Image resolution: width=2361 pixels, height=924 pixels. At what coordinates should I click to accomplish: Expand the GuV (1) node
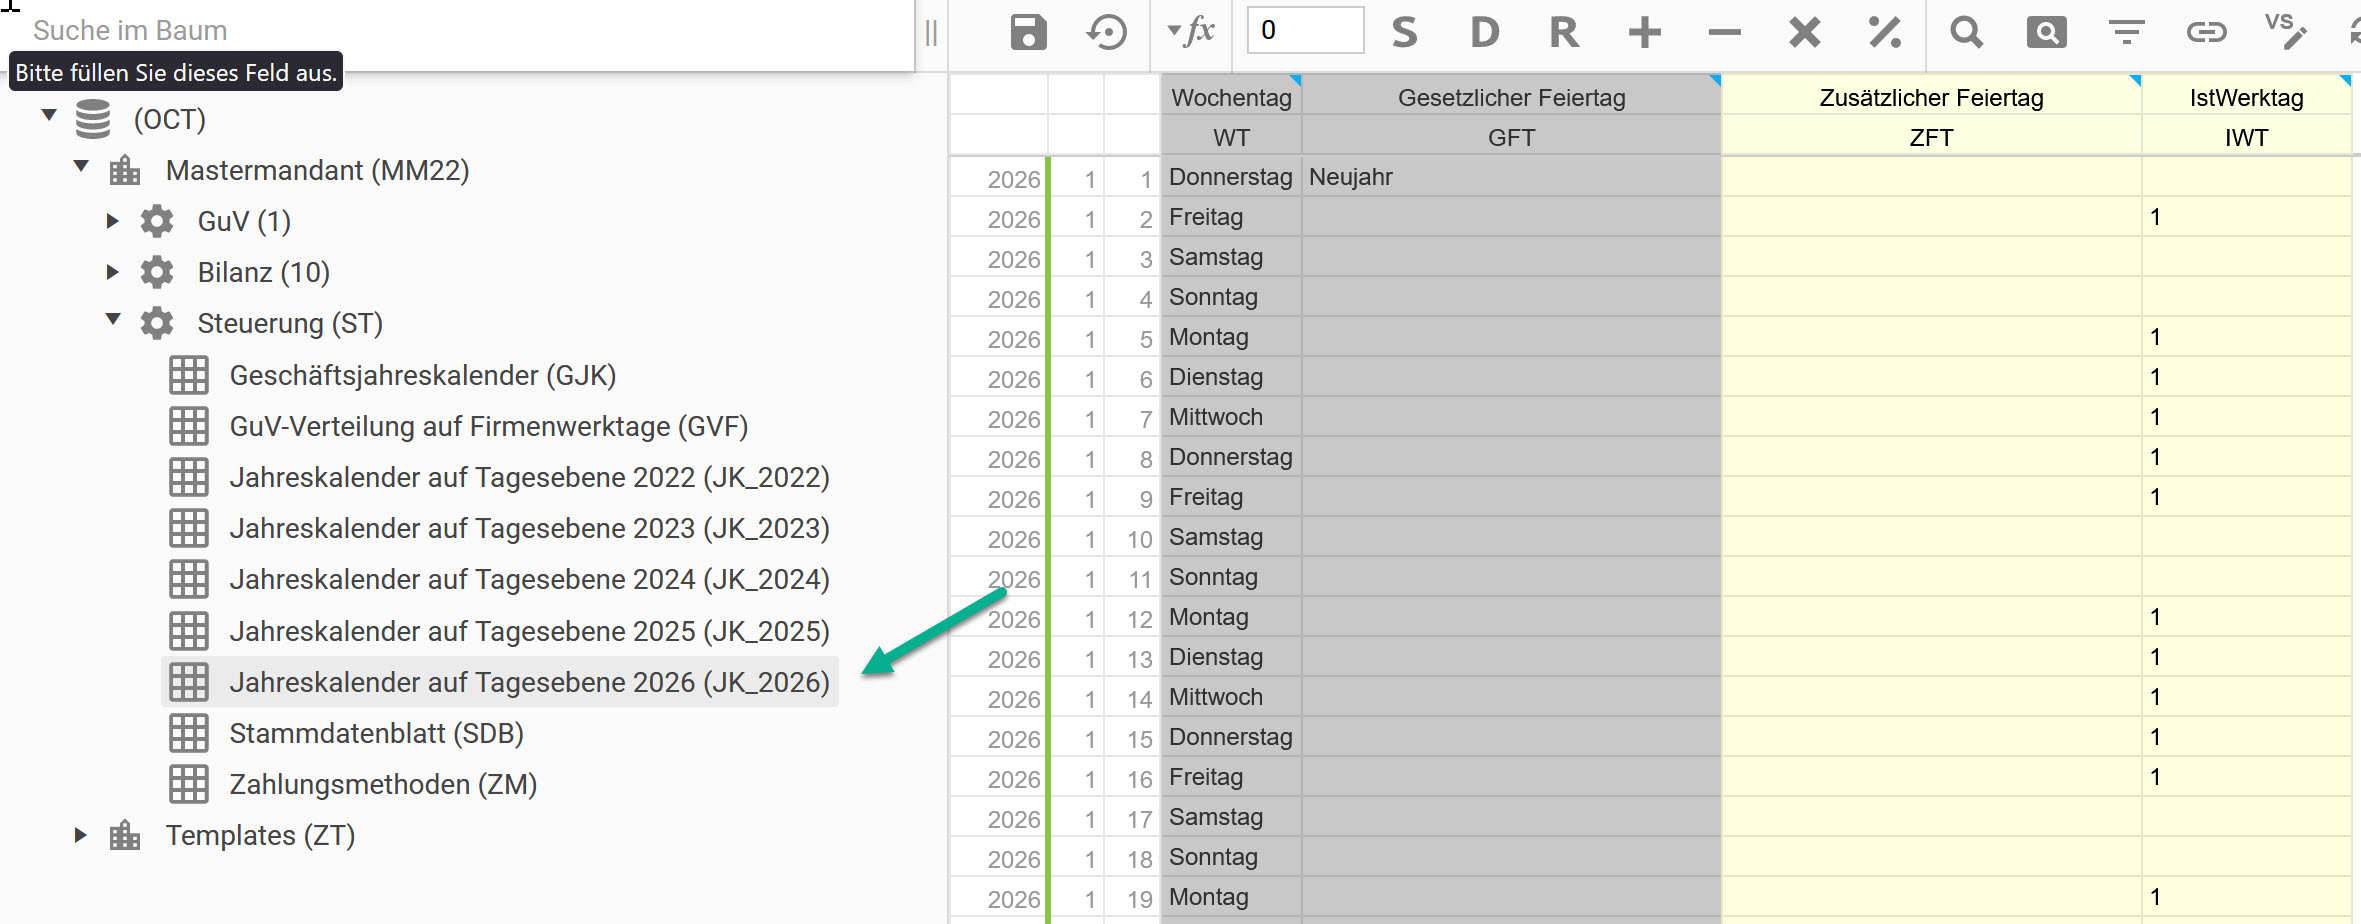[x=112, y=221]
